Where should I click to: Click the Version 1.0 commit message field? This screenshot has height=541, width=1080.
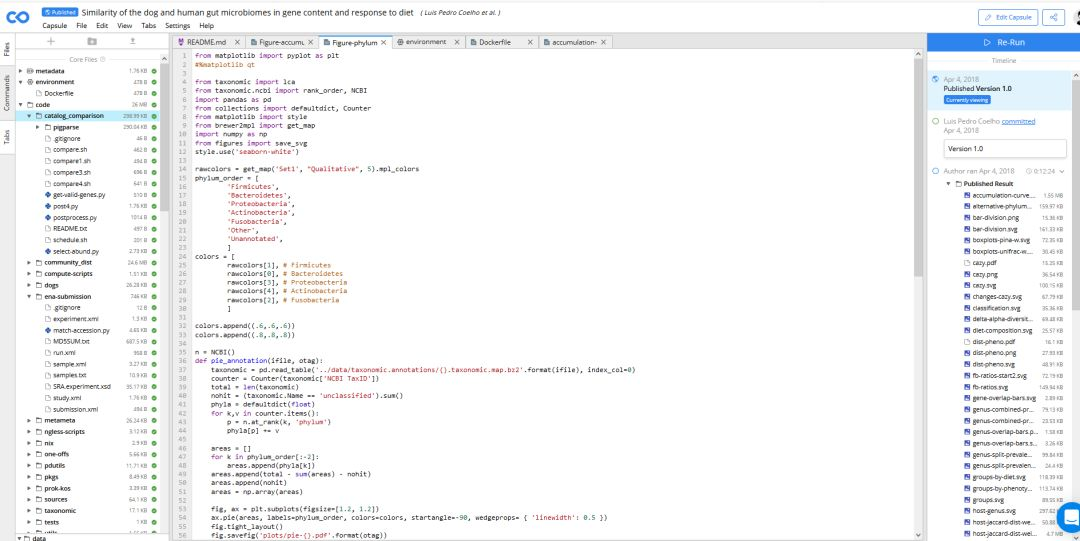tap(1005, 148)
